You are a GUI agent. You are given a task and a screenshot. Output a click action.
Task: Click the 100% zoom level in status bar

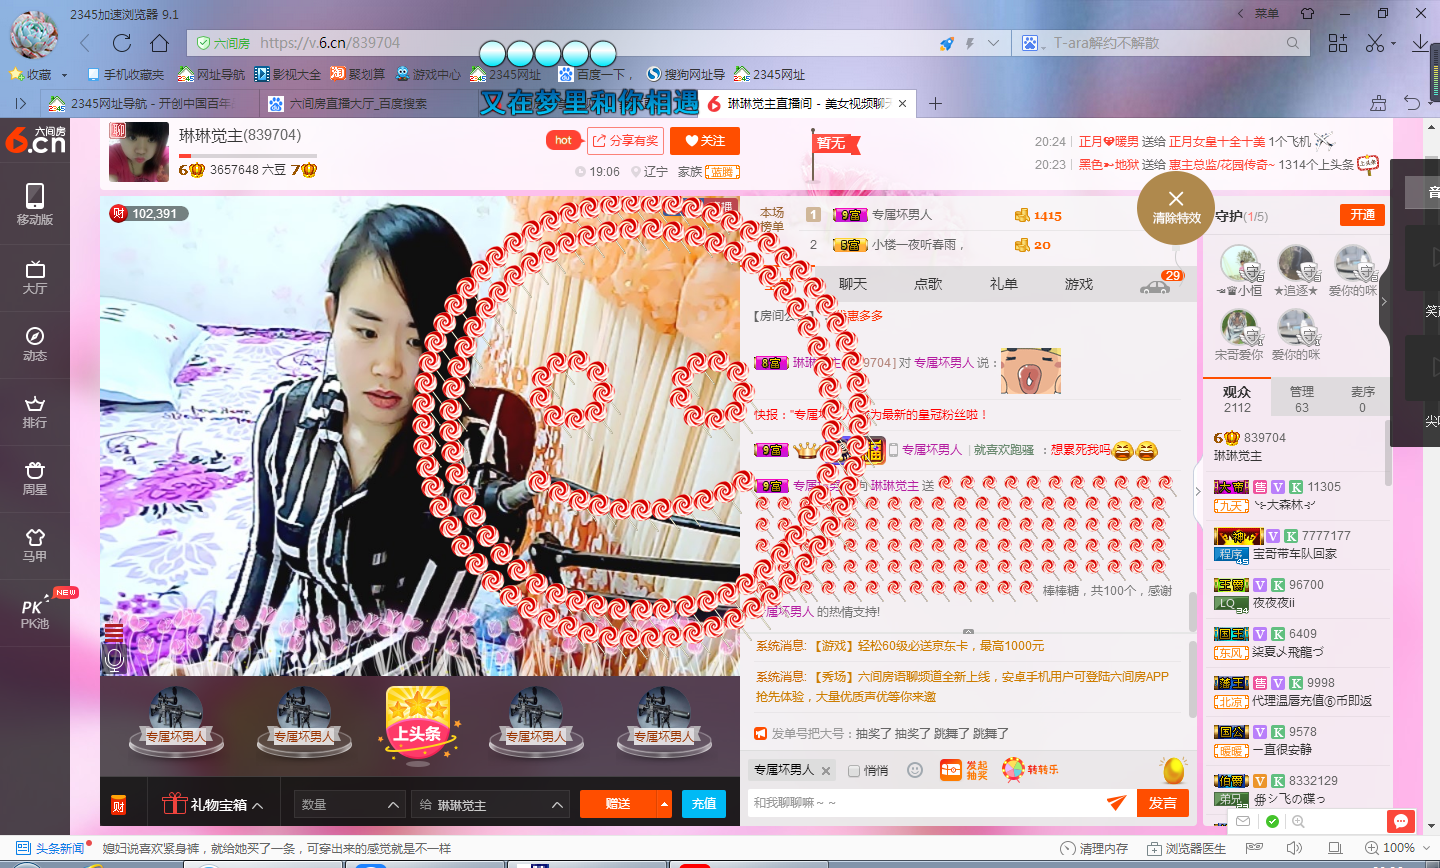click(1398, 848)
